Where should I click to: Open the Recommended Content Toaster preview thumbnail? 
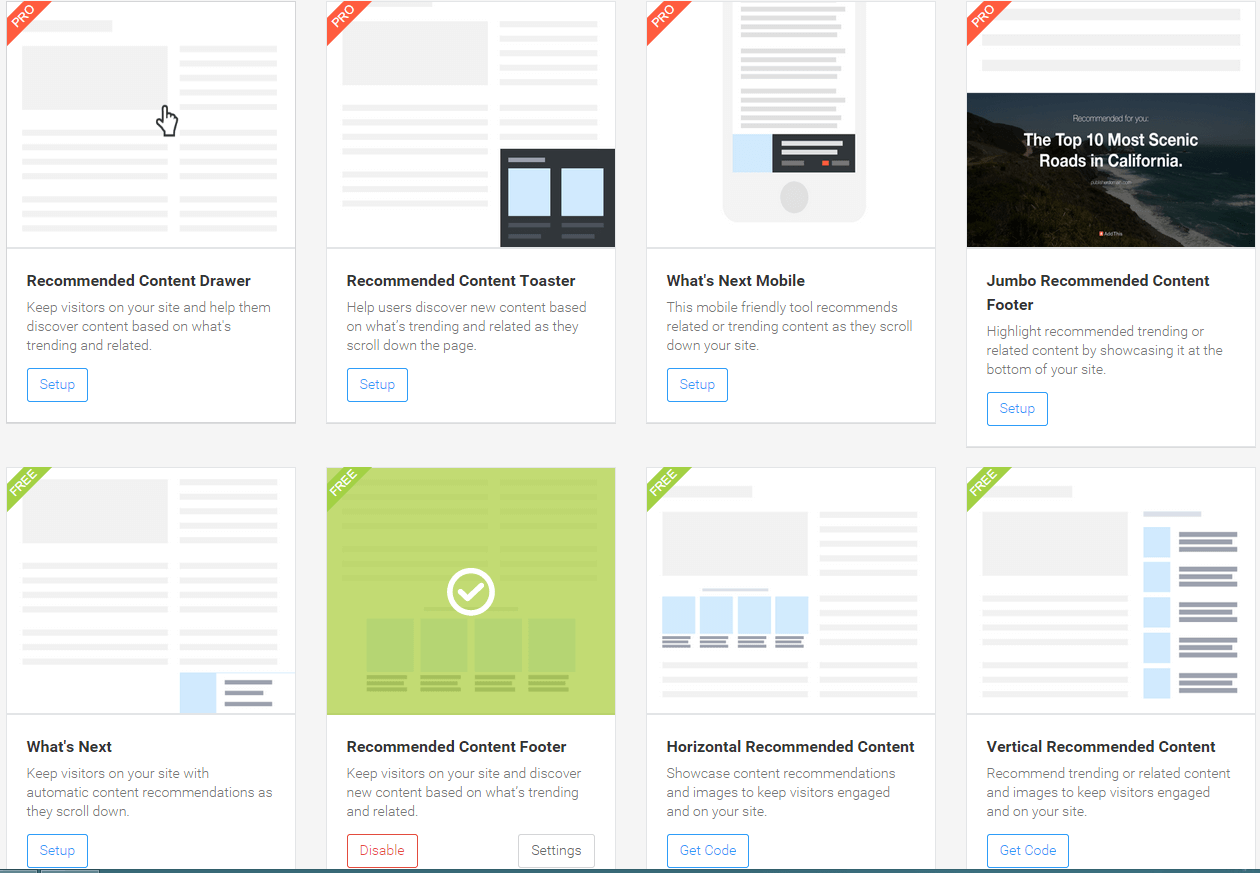click(x=471, y=124)
